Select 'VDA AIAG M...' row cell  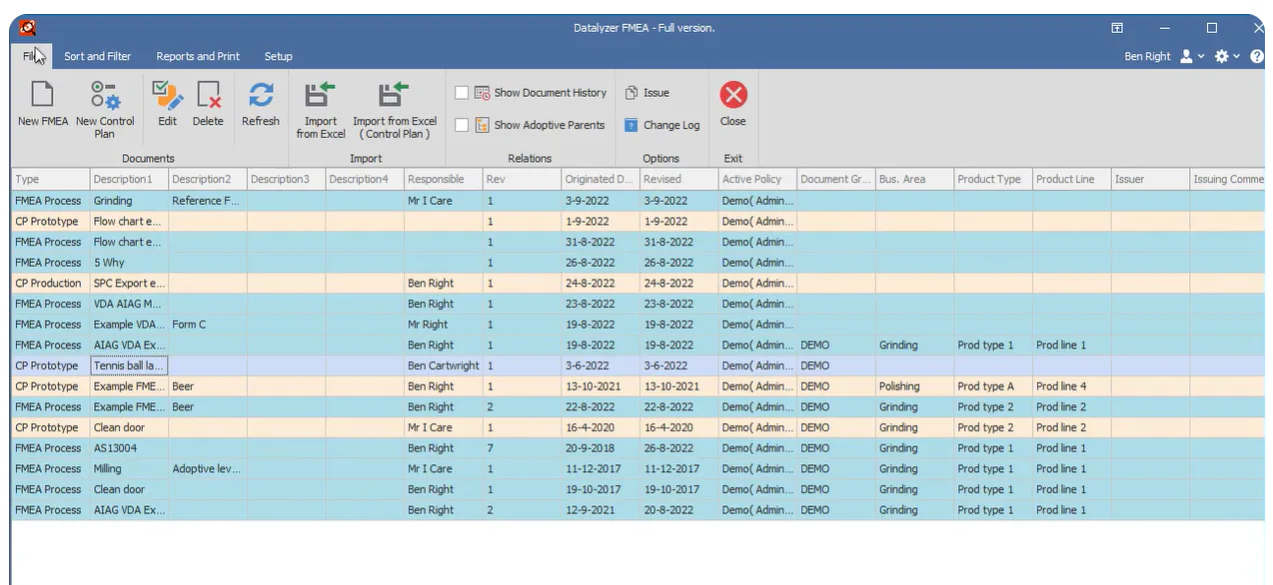pyautogui.click(x=130, y=304)
